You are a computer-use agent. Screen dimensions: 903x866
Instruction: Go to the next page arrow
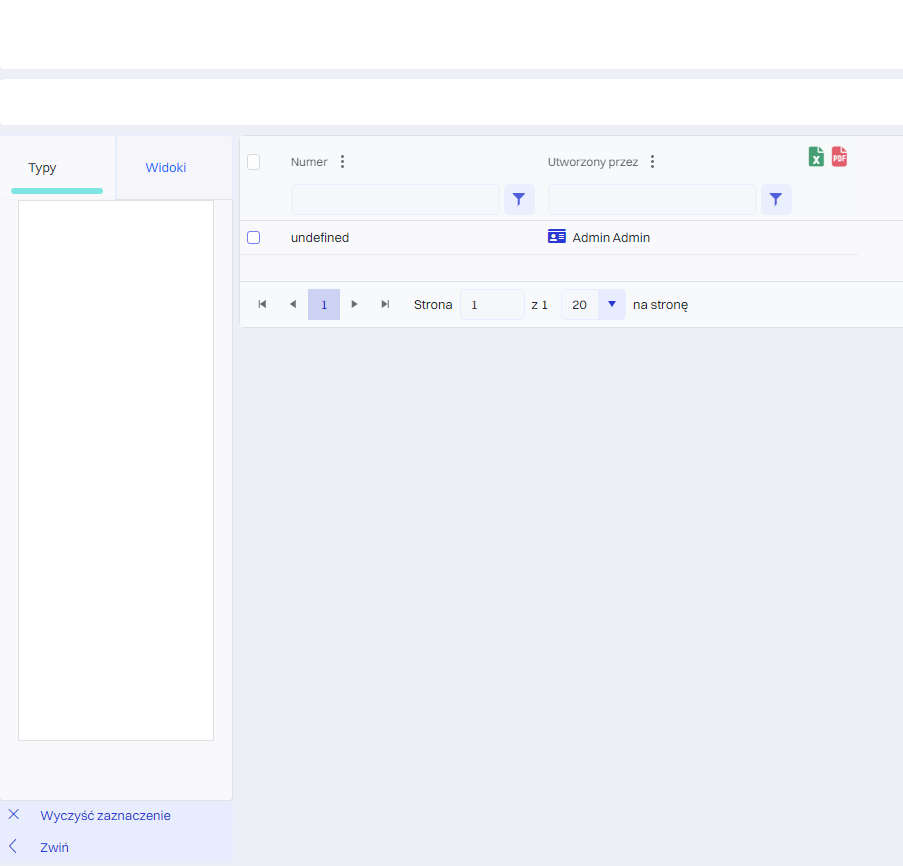point(354,304)
